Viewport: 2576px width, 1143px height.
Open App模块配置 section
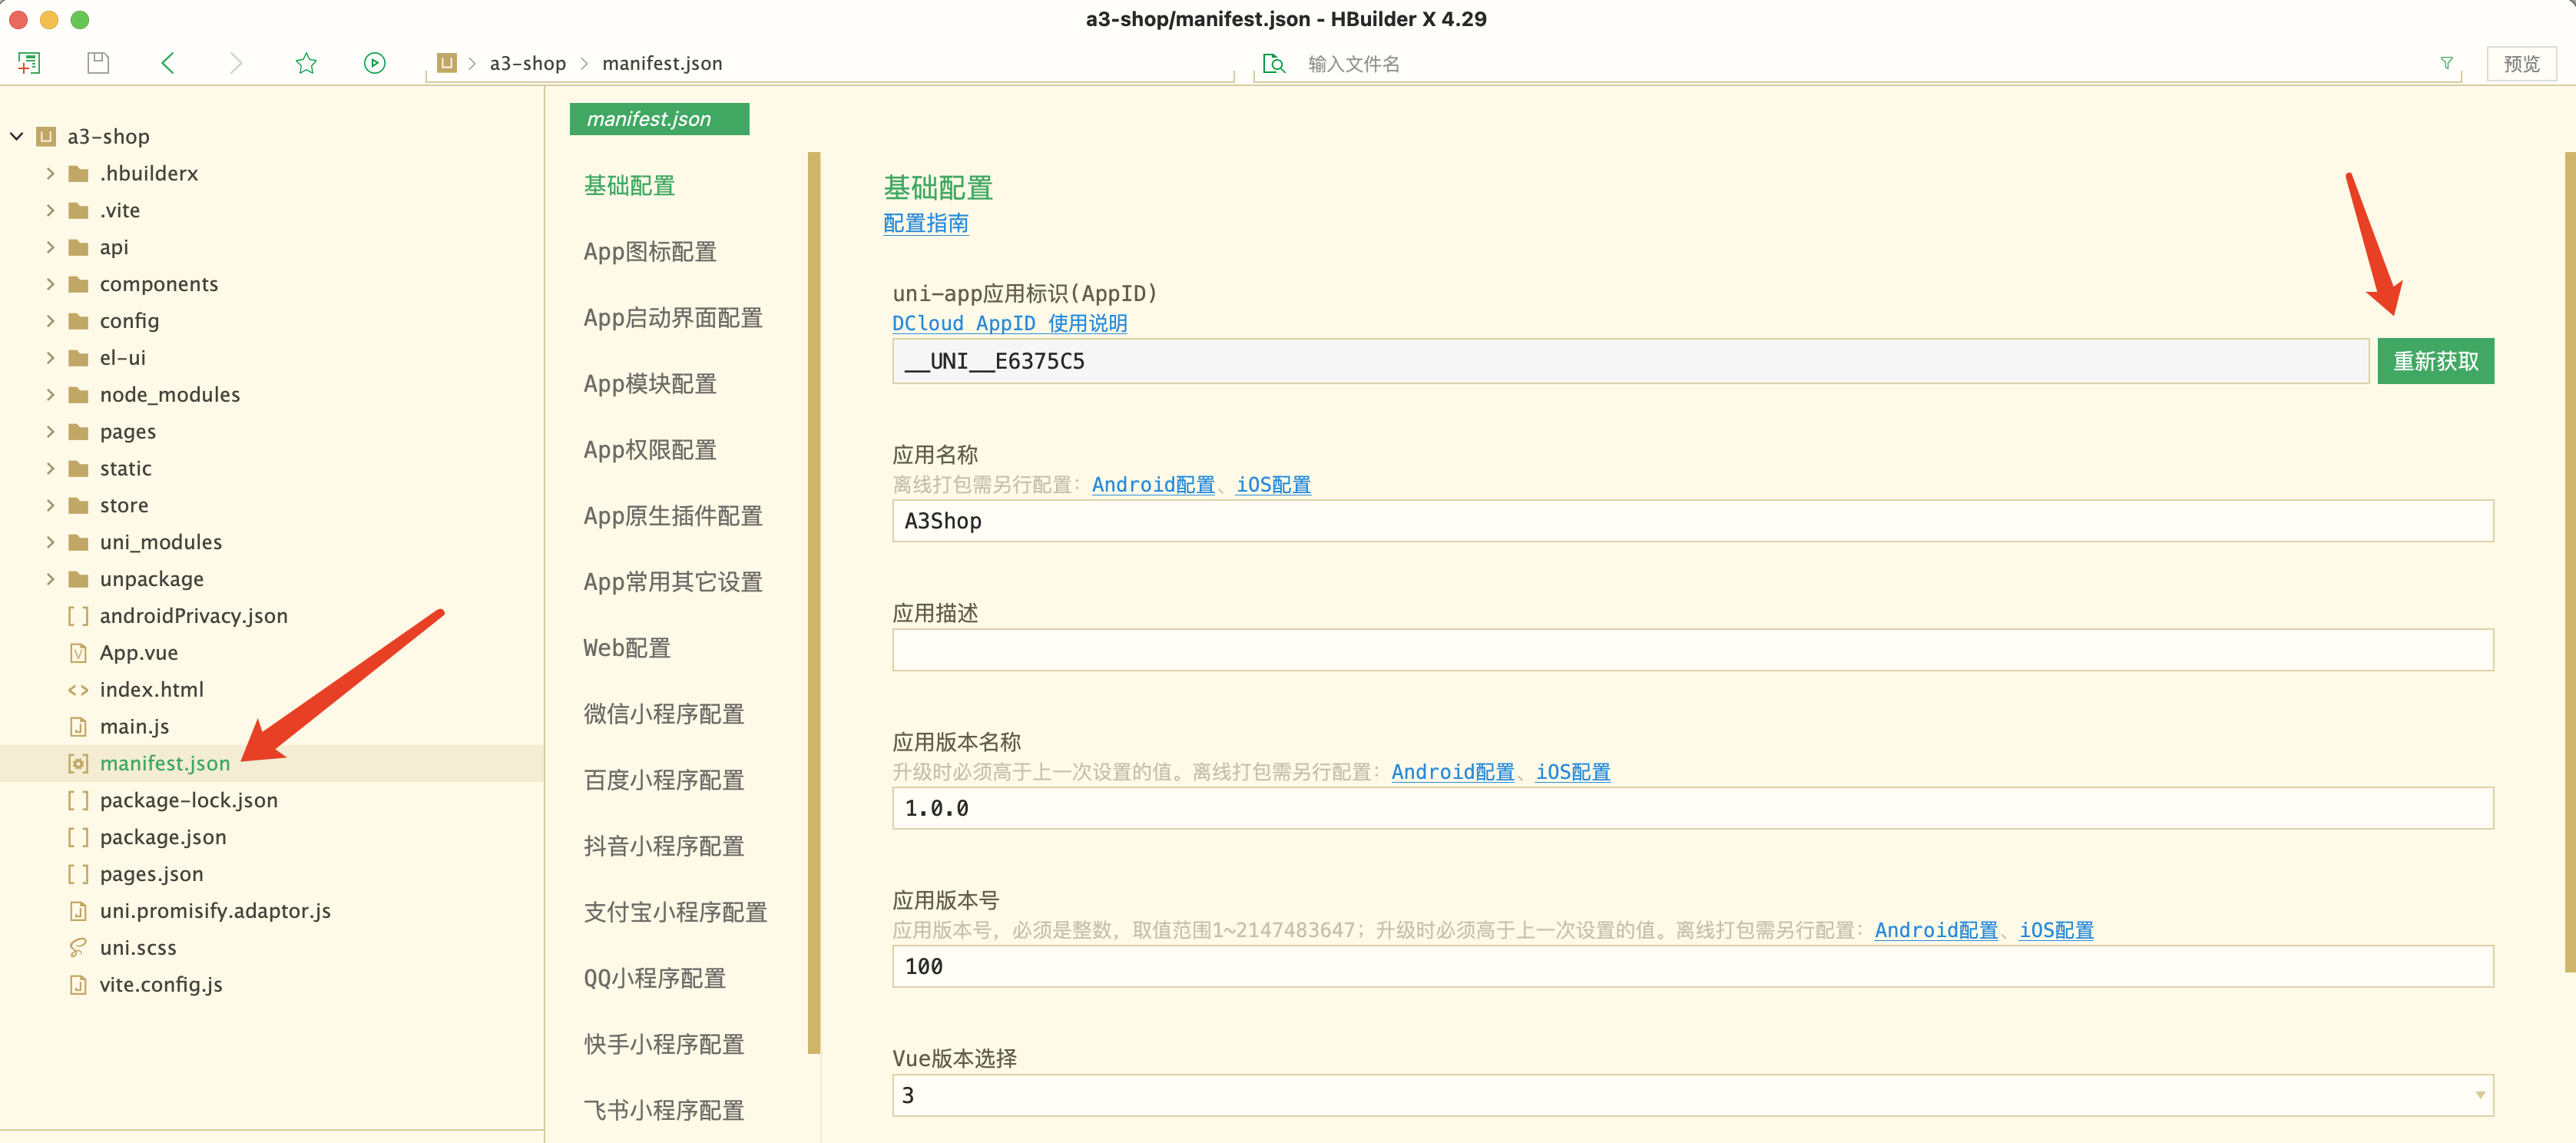tap(650, 384)
